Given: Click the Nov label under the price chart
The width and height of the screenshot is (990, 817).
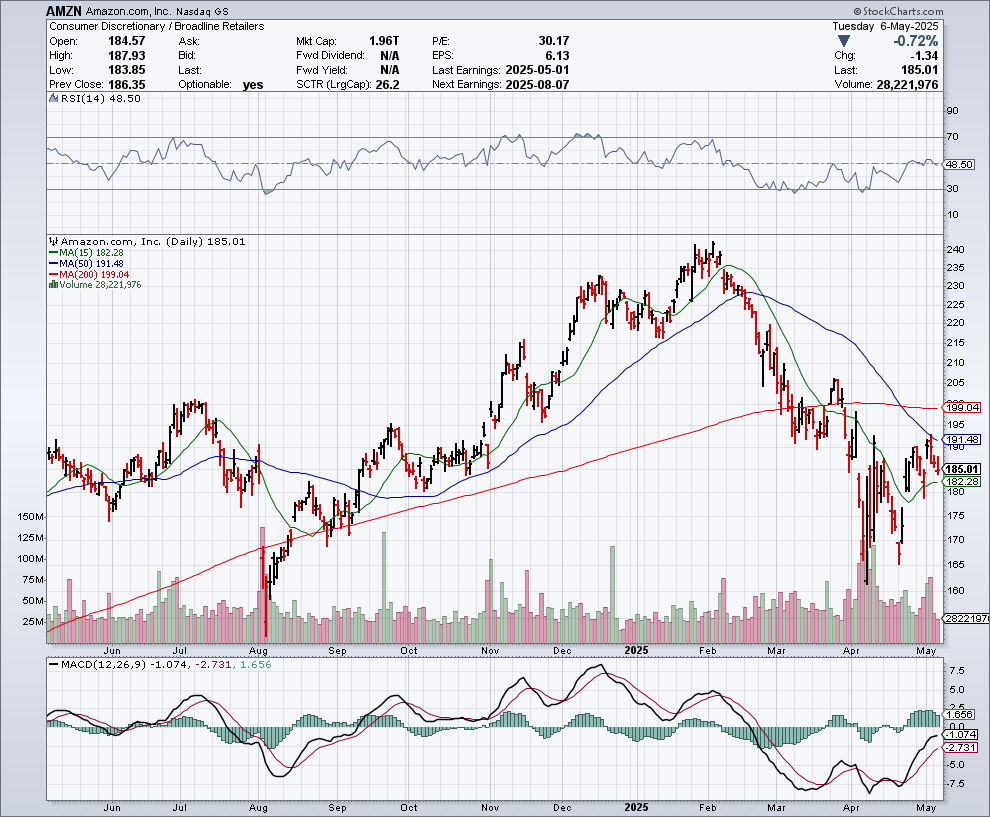Looking at the screenshot, I should [x=490, y=650].
